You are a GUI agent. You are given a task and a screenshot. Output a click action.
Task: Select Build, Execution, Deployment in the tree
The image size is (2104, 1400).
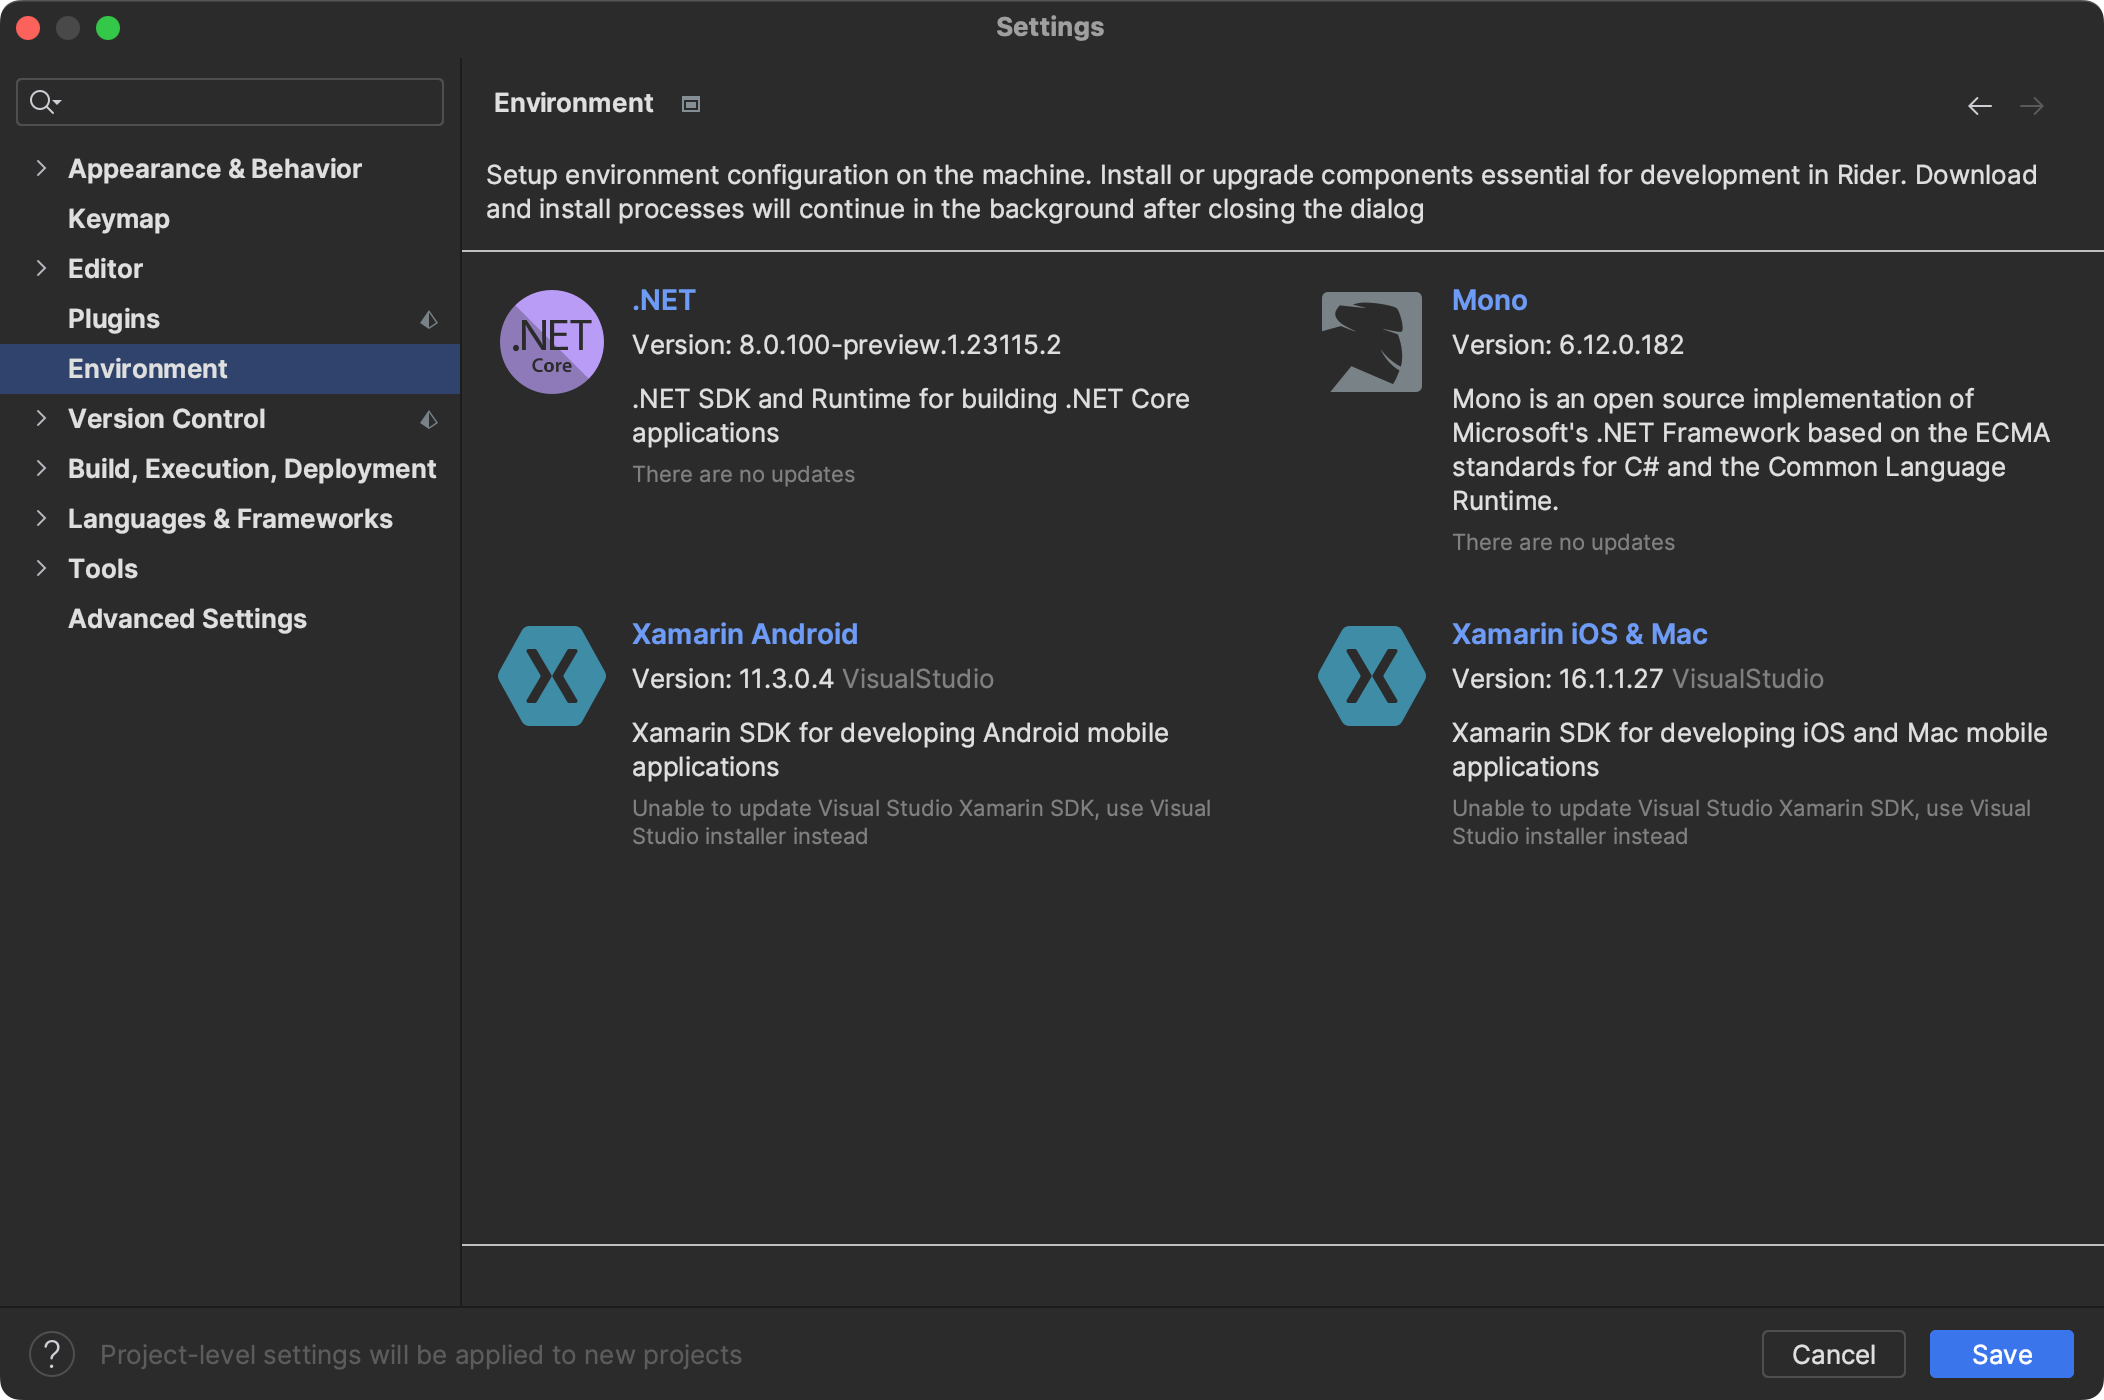click(252, 469)
